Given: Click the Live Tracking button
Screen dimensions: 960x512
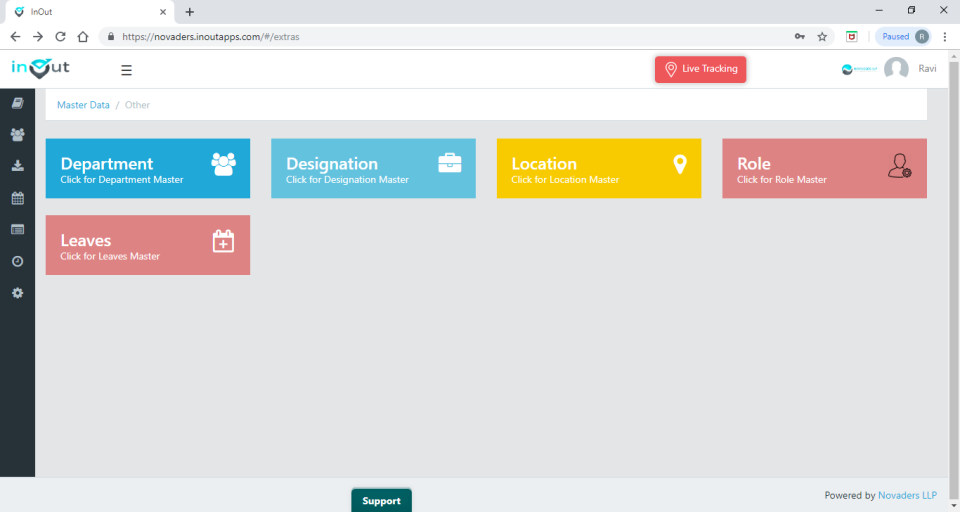Looking at the screenshot, I should tap(700, 69).
